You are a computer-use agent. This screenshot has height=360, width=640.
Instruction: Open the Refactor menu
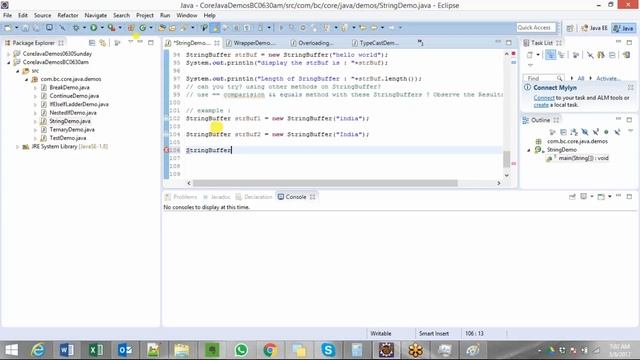(x=68, y=15)
